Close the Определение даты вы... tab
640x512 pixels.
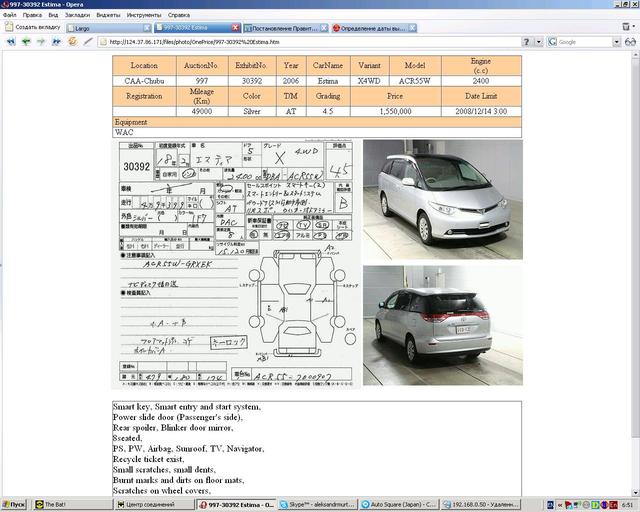coord(412,28)
